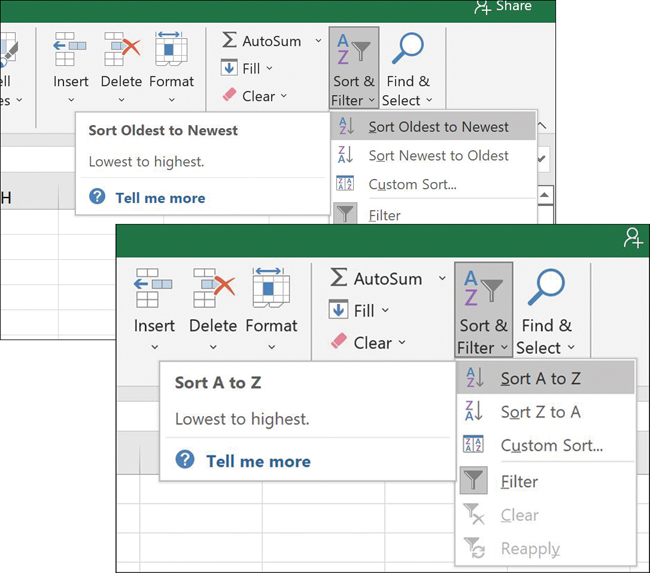This screenshot has width=650, height=573.
Task: Choose Sort Z to A
Action: pyautogui.click(x=545, y=411)
